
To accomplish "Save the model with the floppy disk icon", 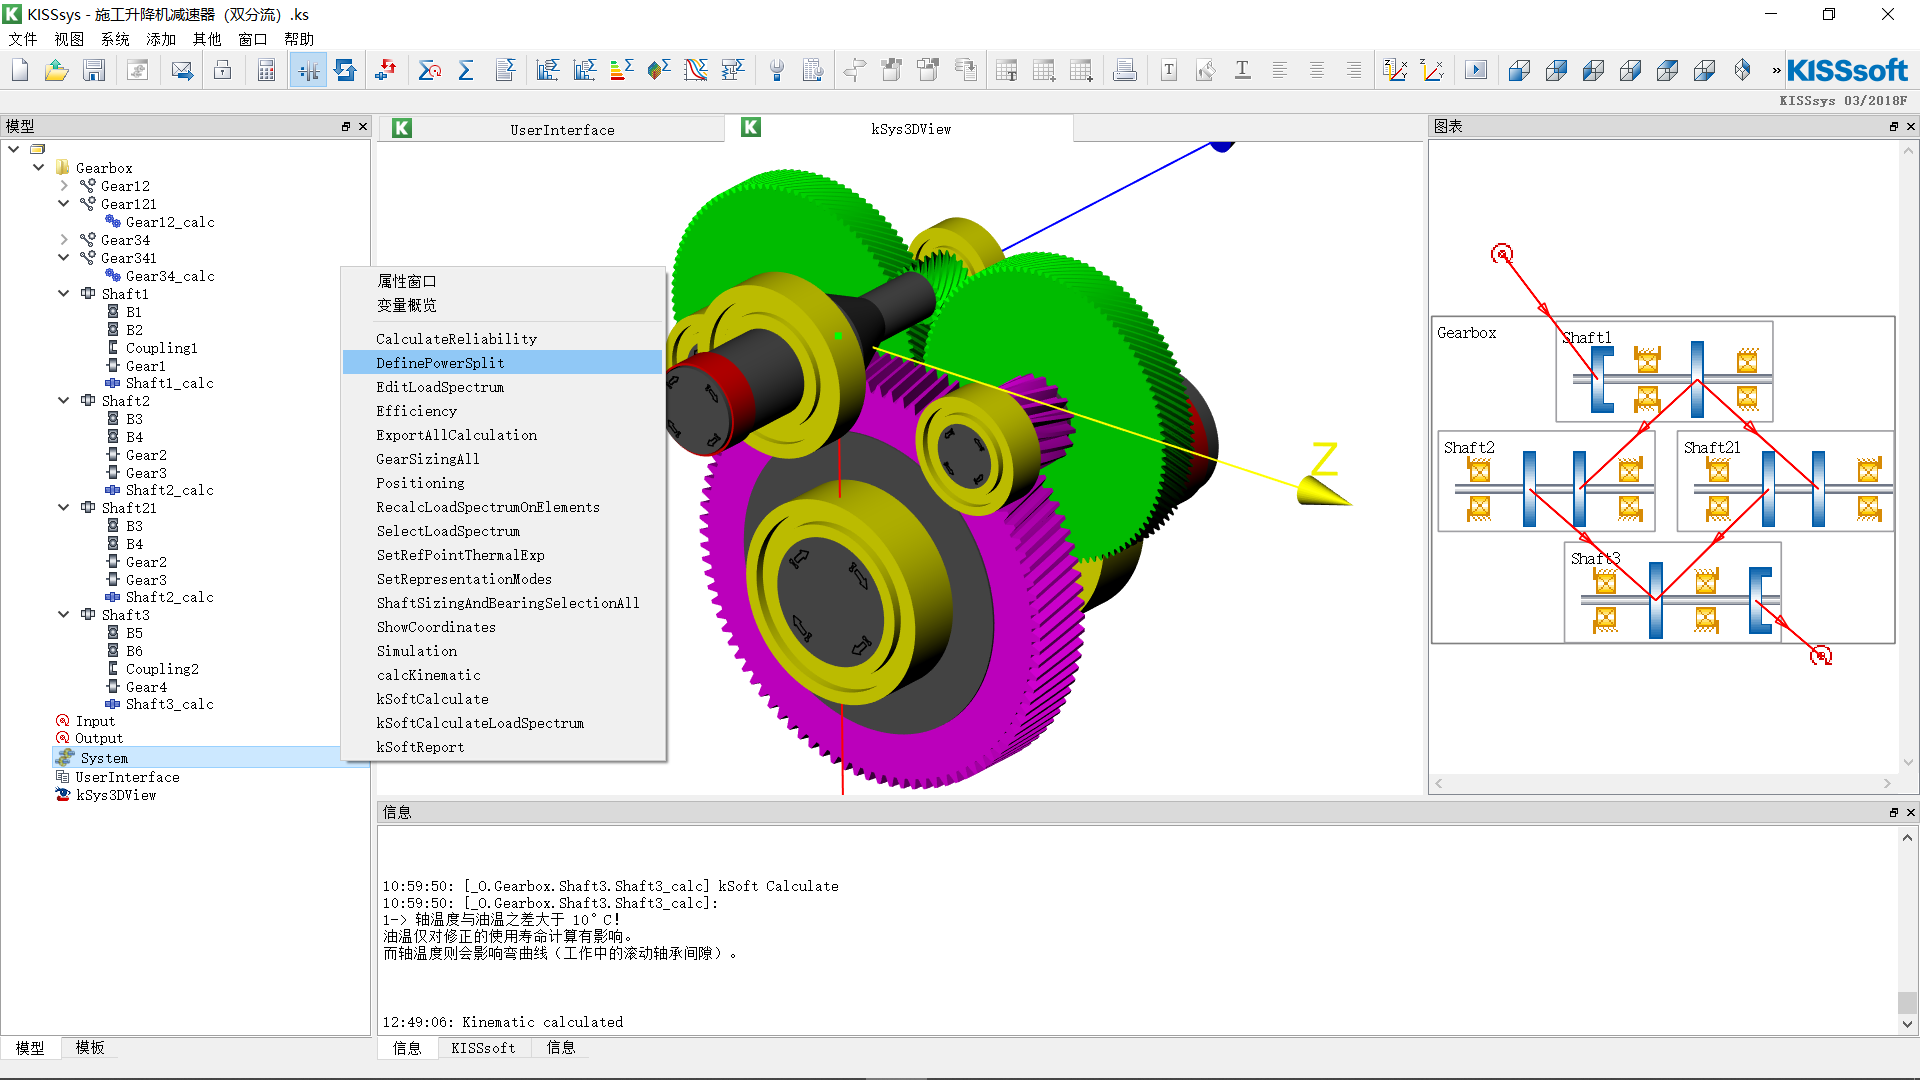I will (94, 70).
